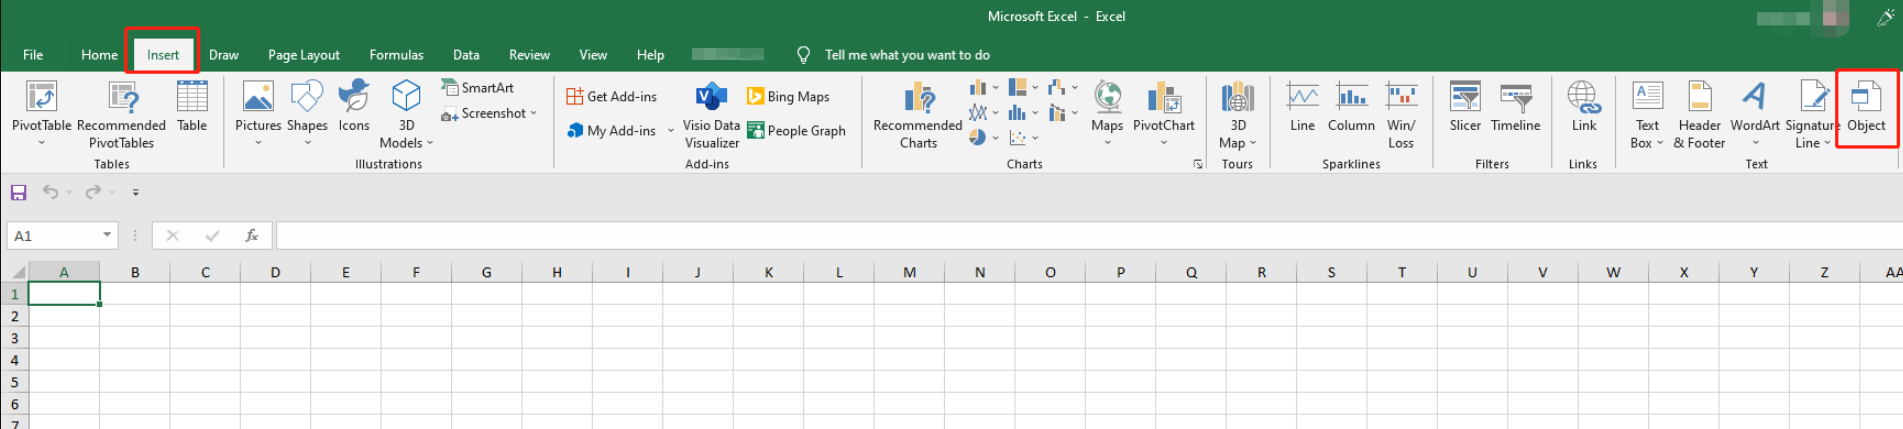Insert a Slicer filter
Image resolution: width=1903 pixels, height=429 pixels.
coord(1465,106)
